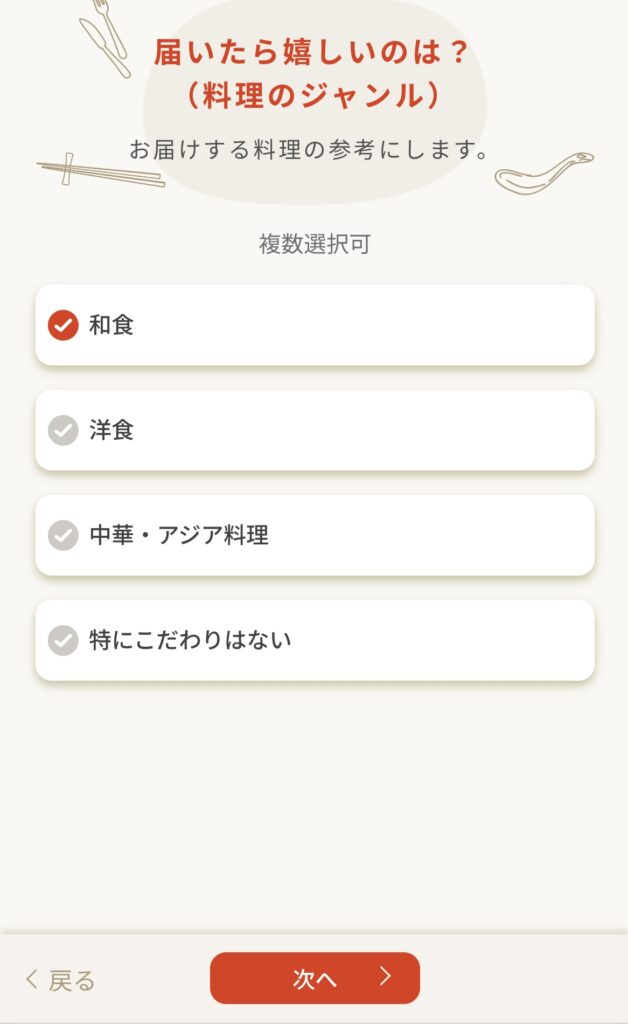The height and width of the screenshot is (1024, 628).
Task: Tap the back chevron arrow
Action: click(x=32, y=980)
